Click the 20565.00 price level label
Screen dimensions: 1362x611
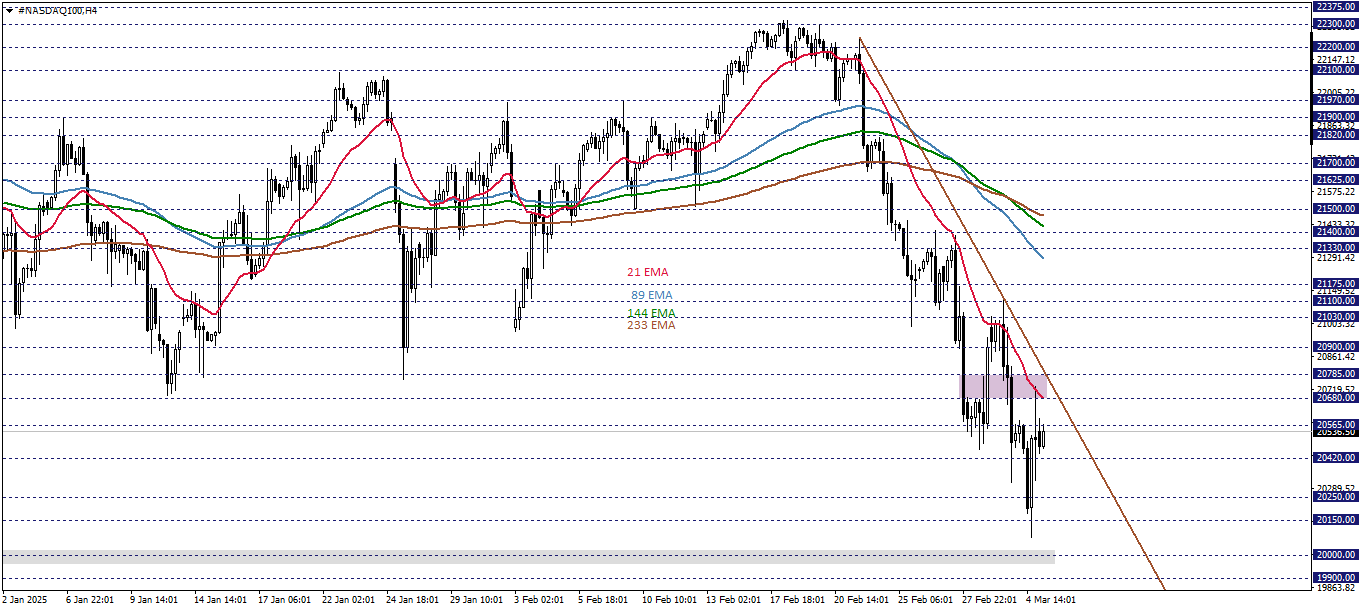[x=1336, y=424]
